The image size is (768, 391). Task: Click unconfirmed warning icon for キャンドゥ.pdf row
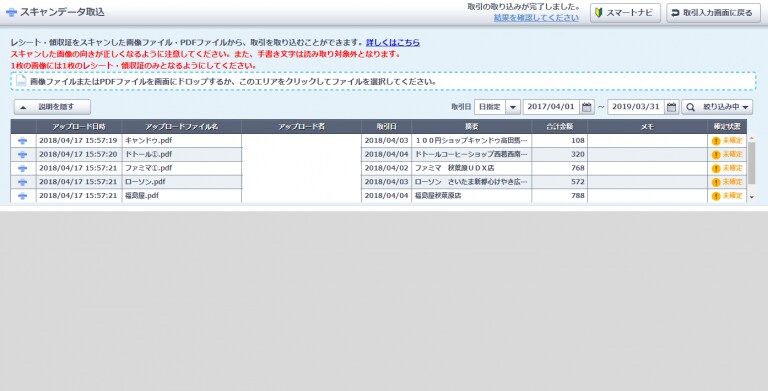(x=716, y=141)
